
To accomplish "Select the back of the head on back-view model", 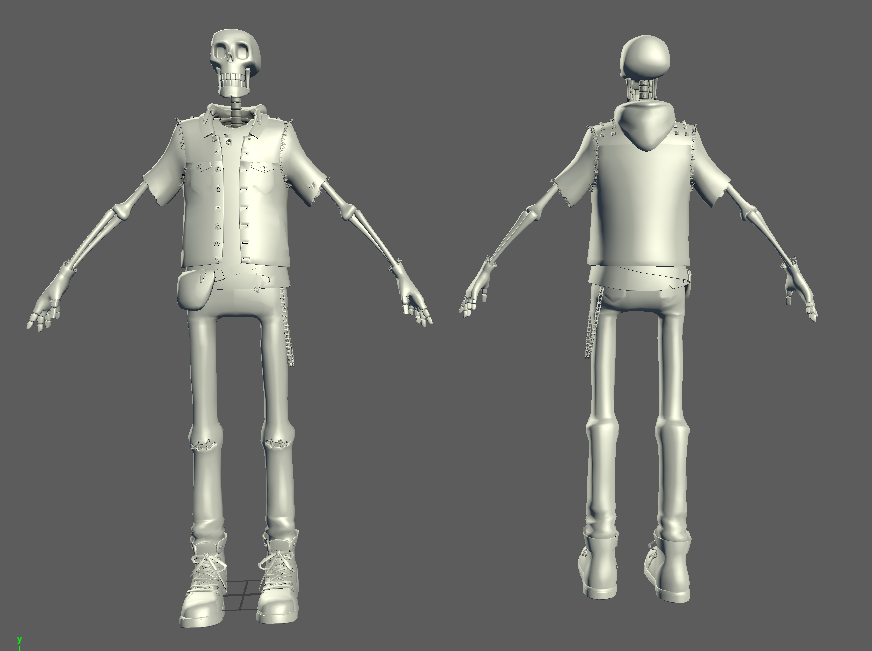I will [x=645, y=57].
